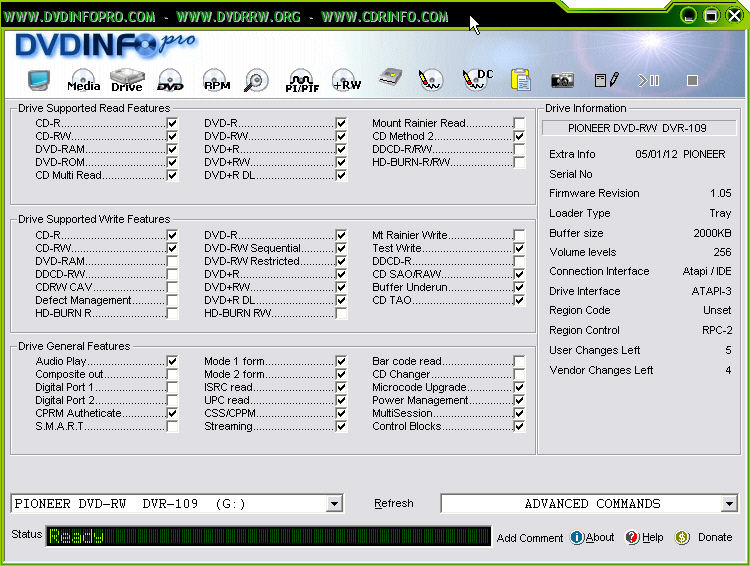The height and width of the screenshot is (566, 750).
Task: Click the DC disc toolbar icon
Action: pyautogui.click(x=477, y=80)
